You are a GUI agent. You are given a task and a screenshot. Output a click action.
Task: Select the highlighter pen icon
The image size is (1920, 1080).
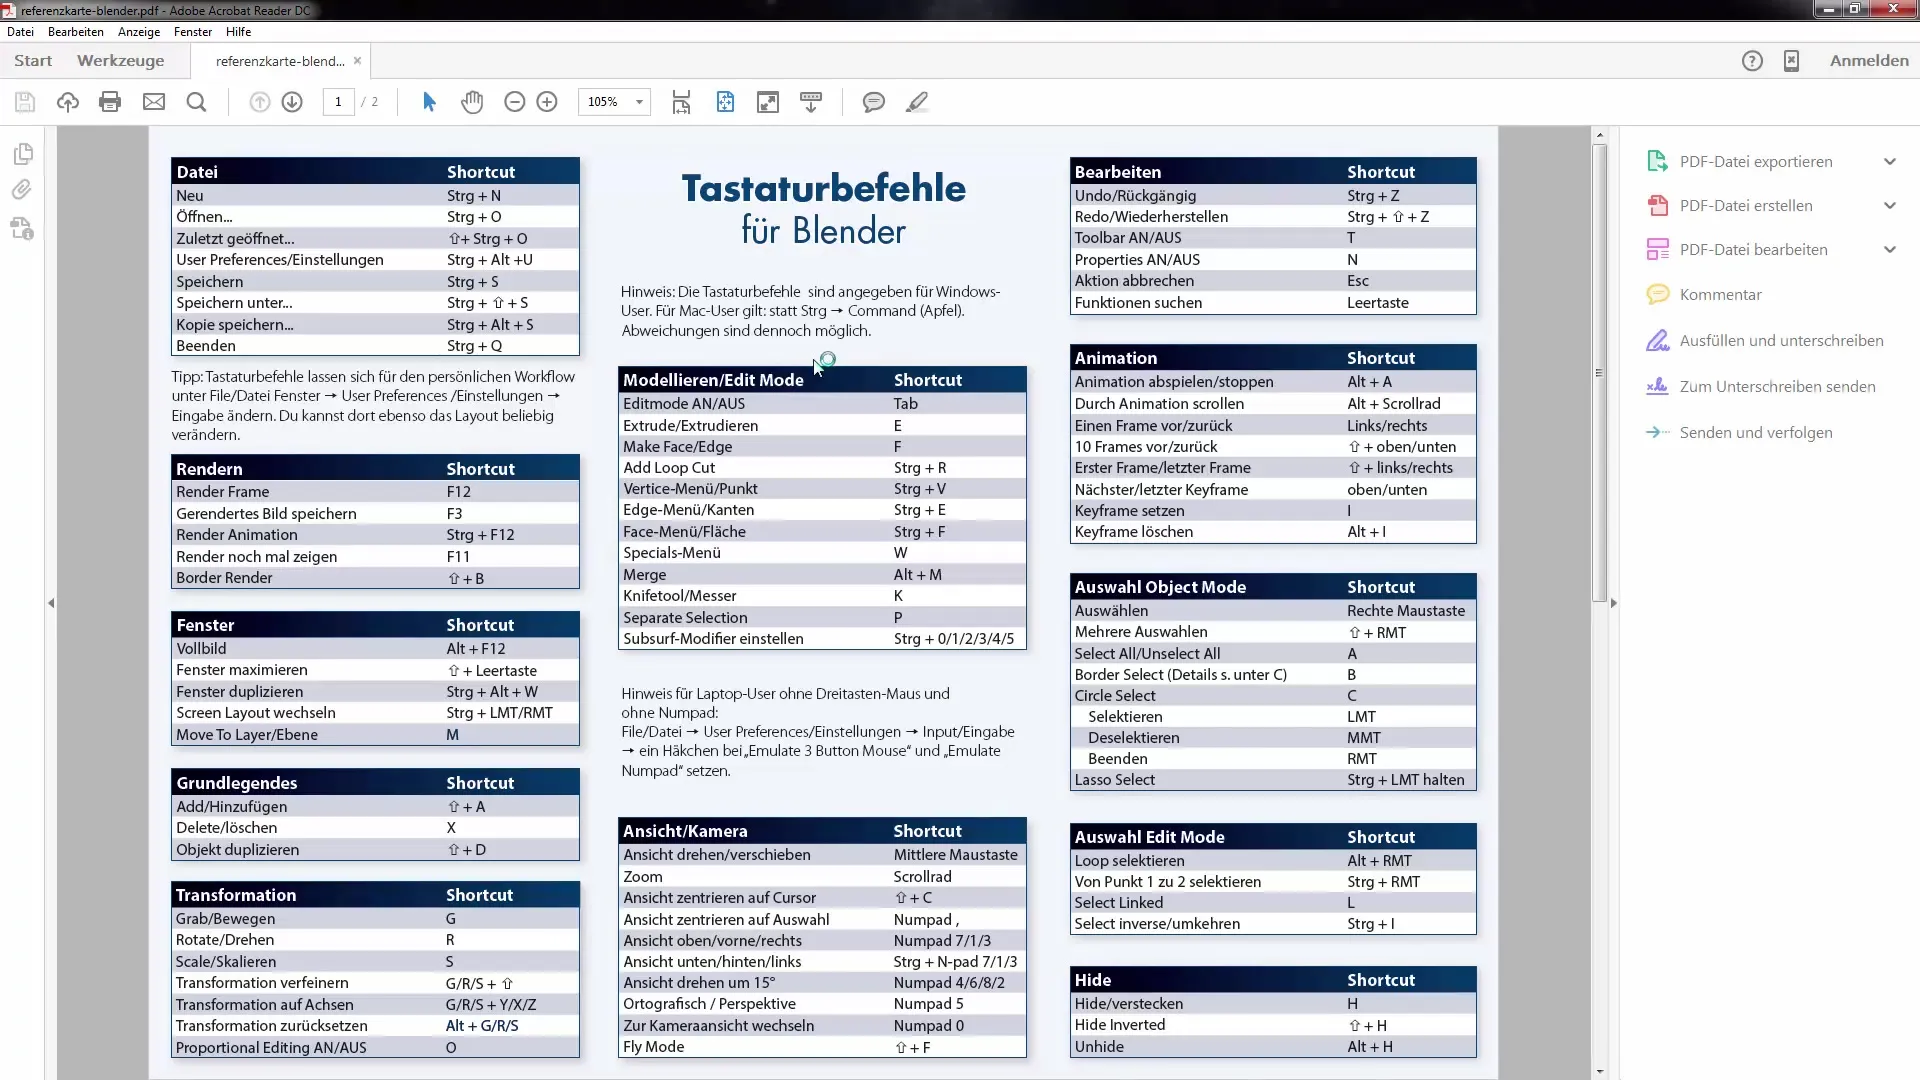pyautogui.click(x=917, y=102)
